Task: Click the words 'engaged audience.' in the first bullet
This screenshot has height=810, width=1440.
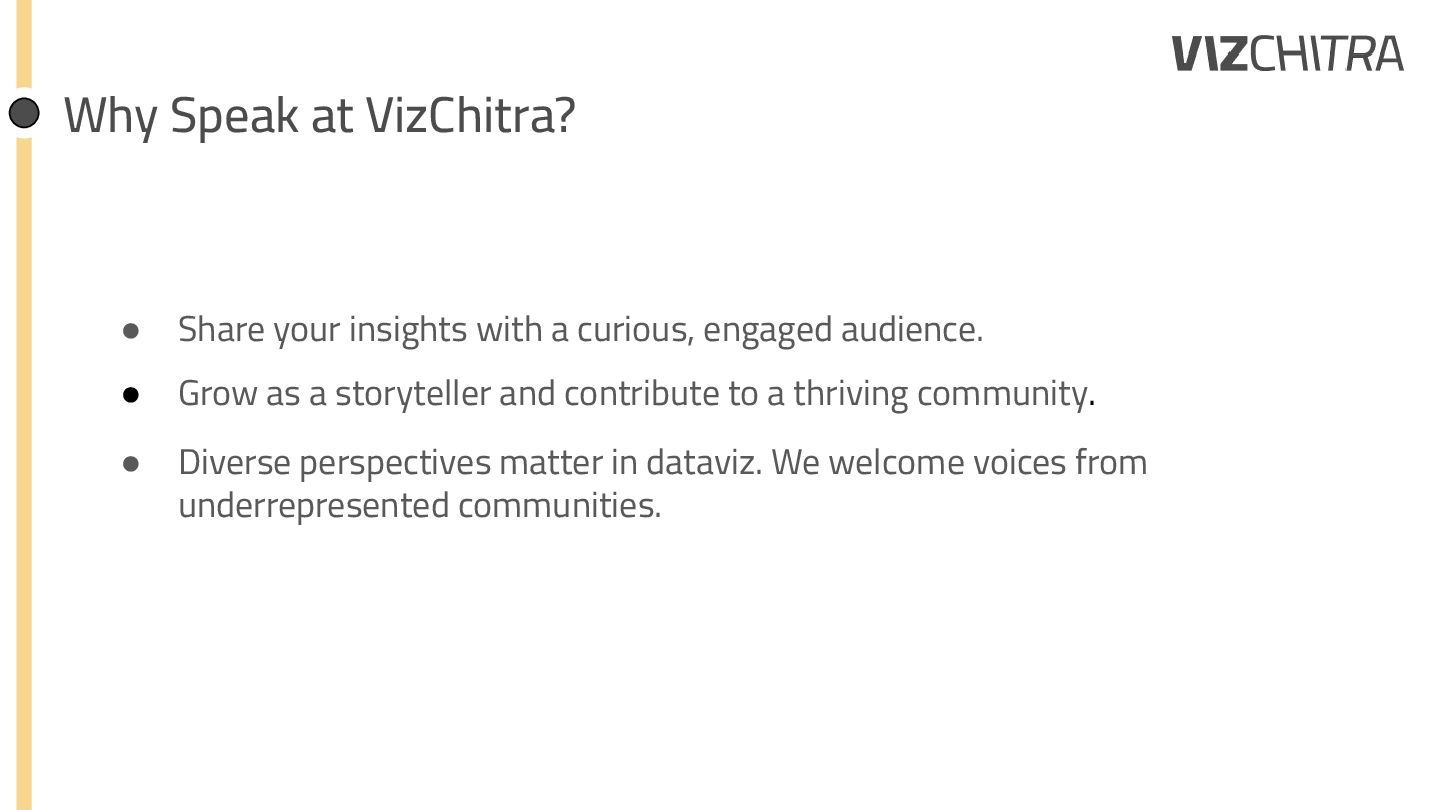Action: (843, 330)
